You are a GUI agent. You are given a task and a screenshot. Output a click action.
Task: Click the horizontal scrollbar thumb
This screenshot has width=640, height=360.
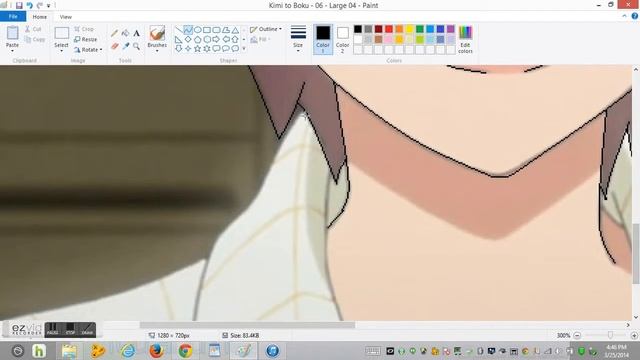247,325
